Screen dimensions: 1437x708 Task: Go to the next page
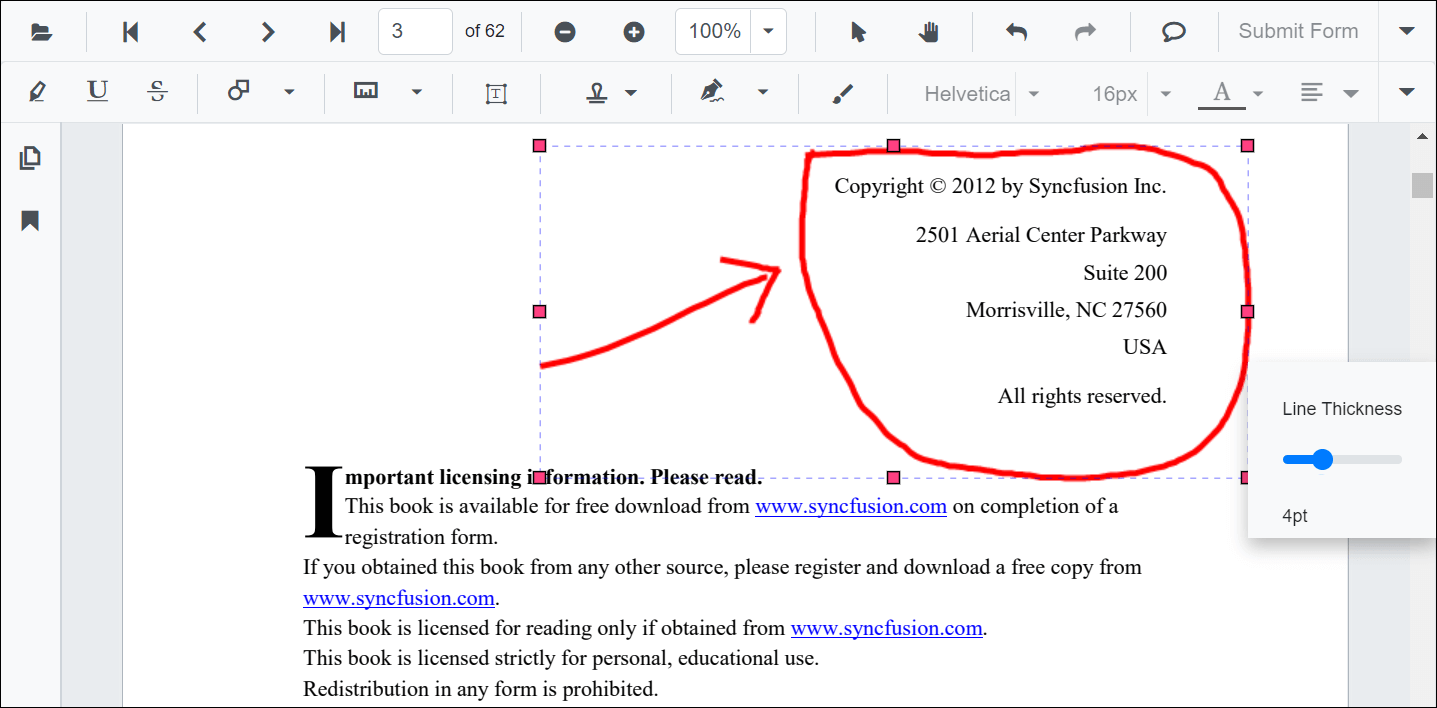267,32
